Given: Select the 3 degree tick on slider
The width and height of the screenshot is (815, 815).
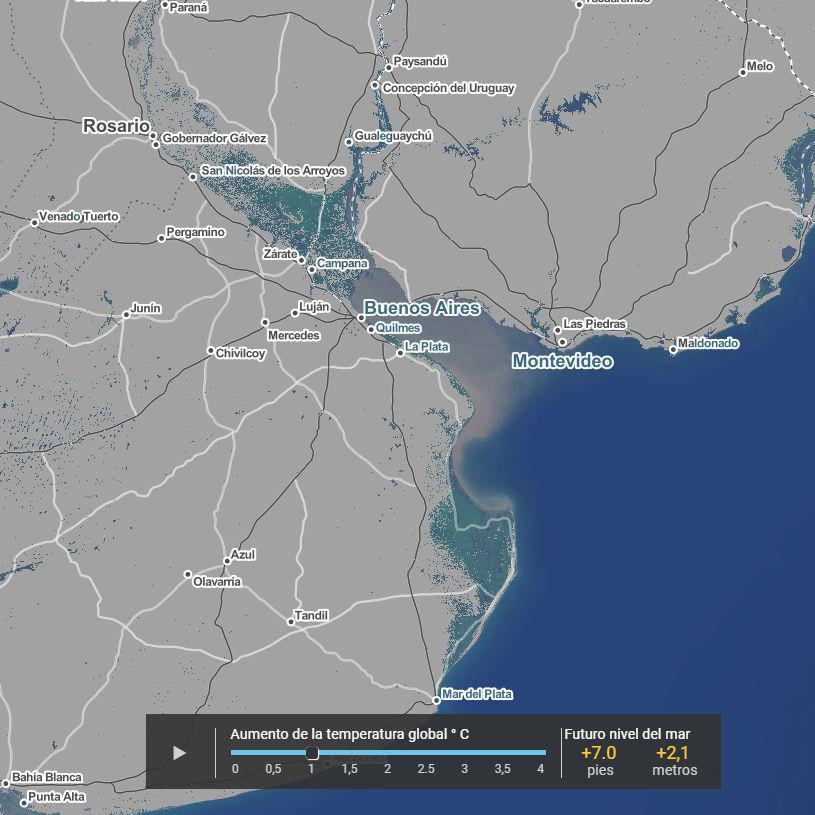Looking at the screenshot, I should pyautogui.click(x=464, y=768).
